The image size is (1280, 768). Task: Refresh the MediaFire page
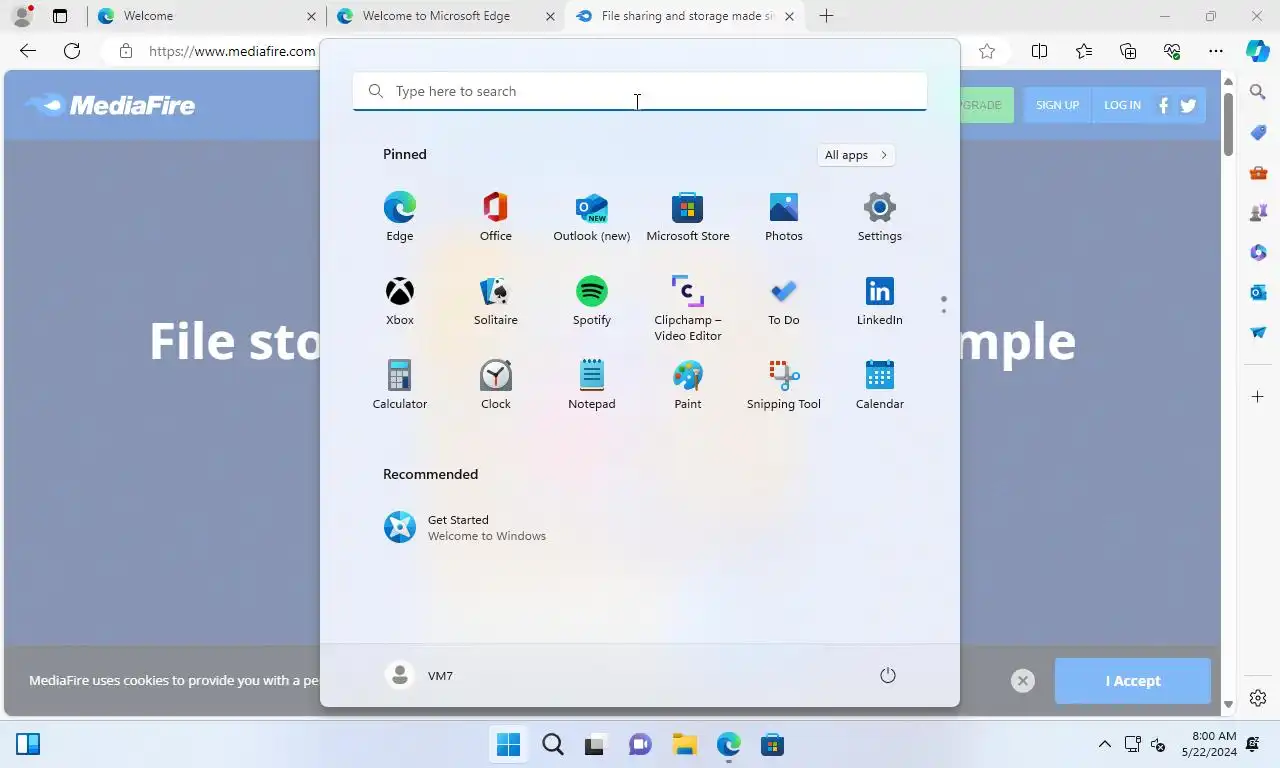click(x=72, y=51)
